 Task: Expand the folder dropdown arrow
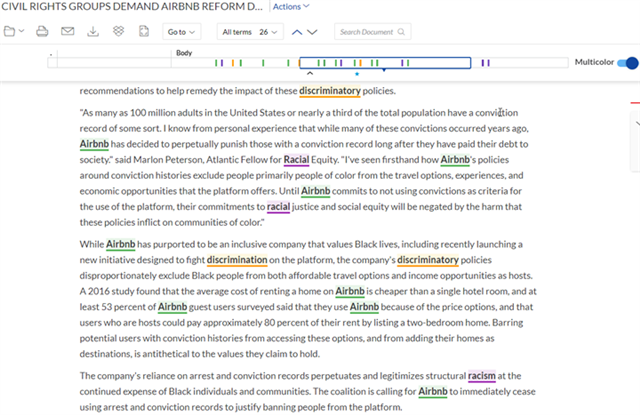(x=22, y=31)
